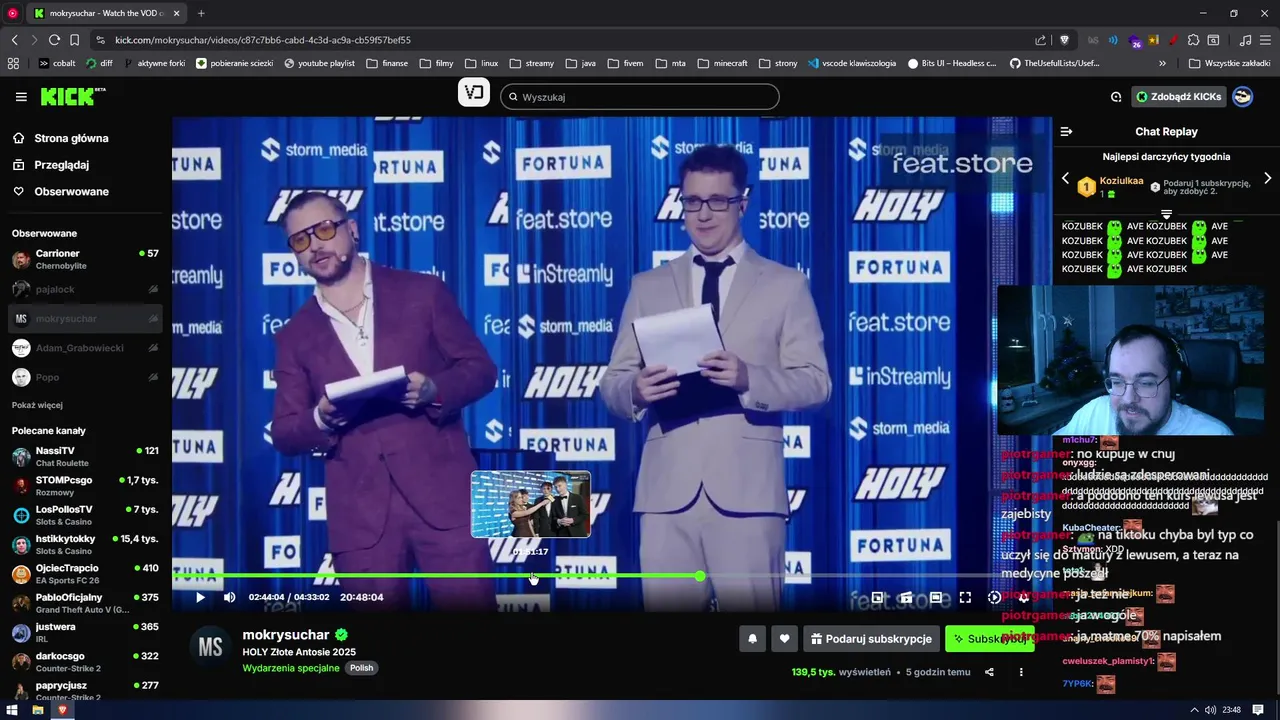Open the cobalt bookmark
Image resolution: width=1280 pixels, height=720 pixels.
click(57, 63)
